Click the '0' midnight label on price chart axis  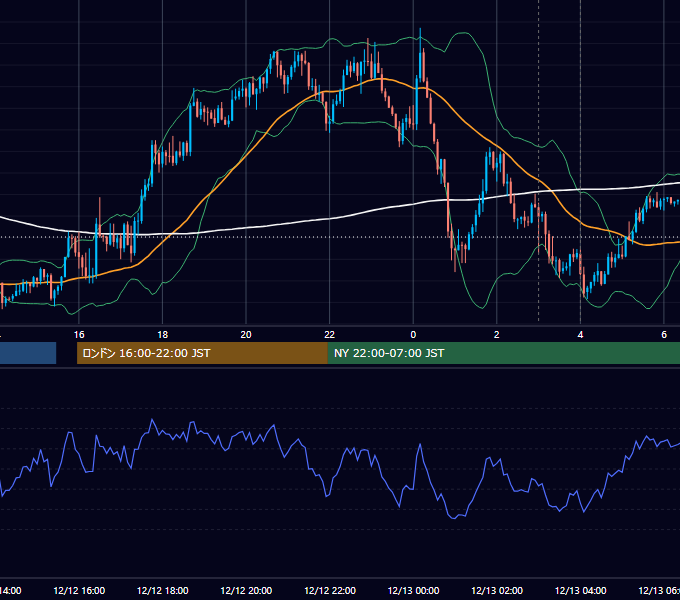413,335
